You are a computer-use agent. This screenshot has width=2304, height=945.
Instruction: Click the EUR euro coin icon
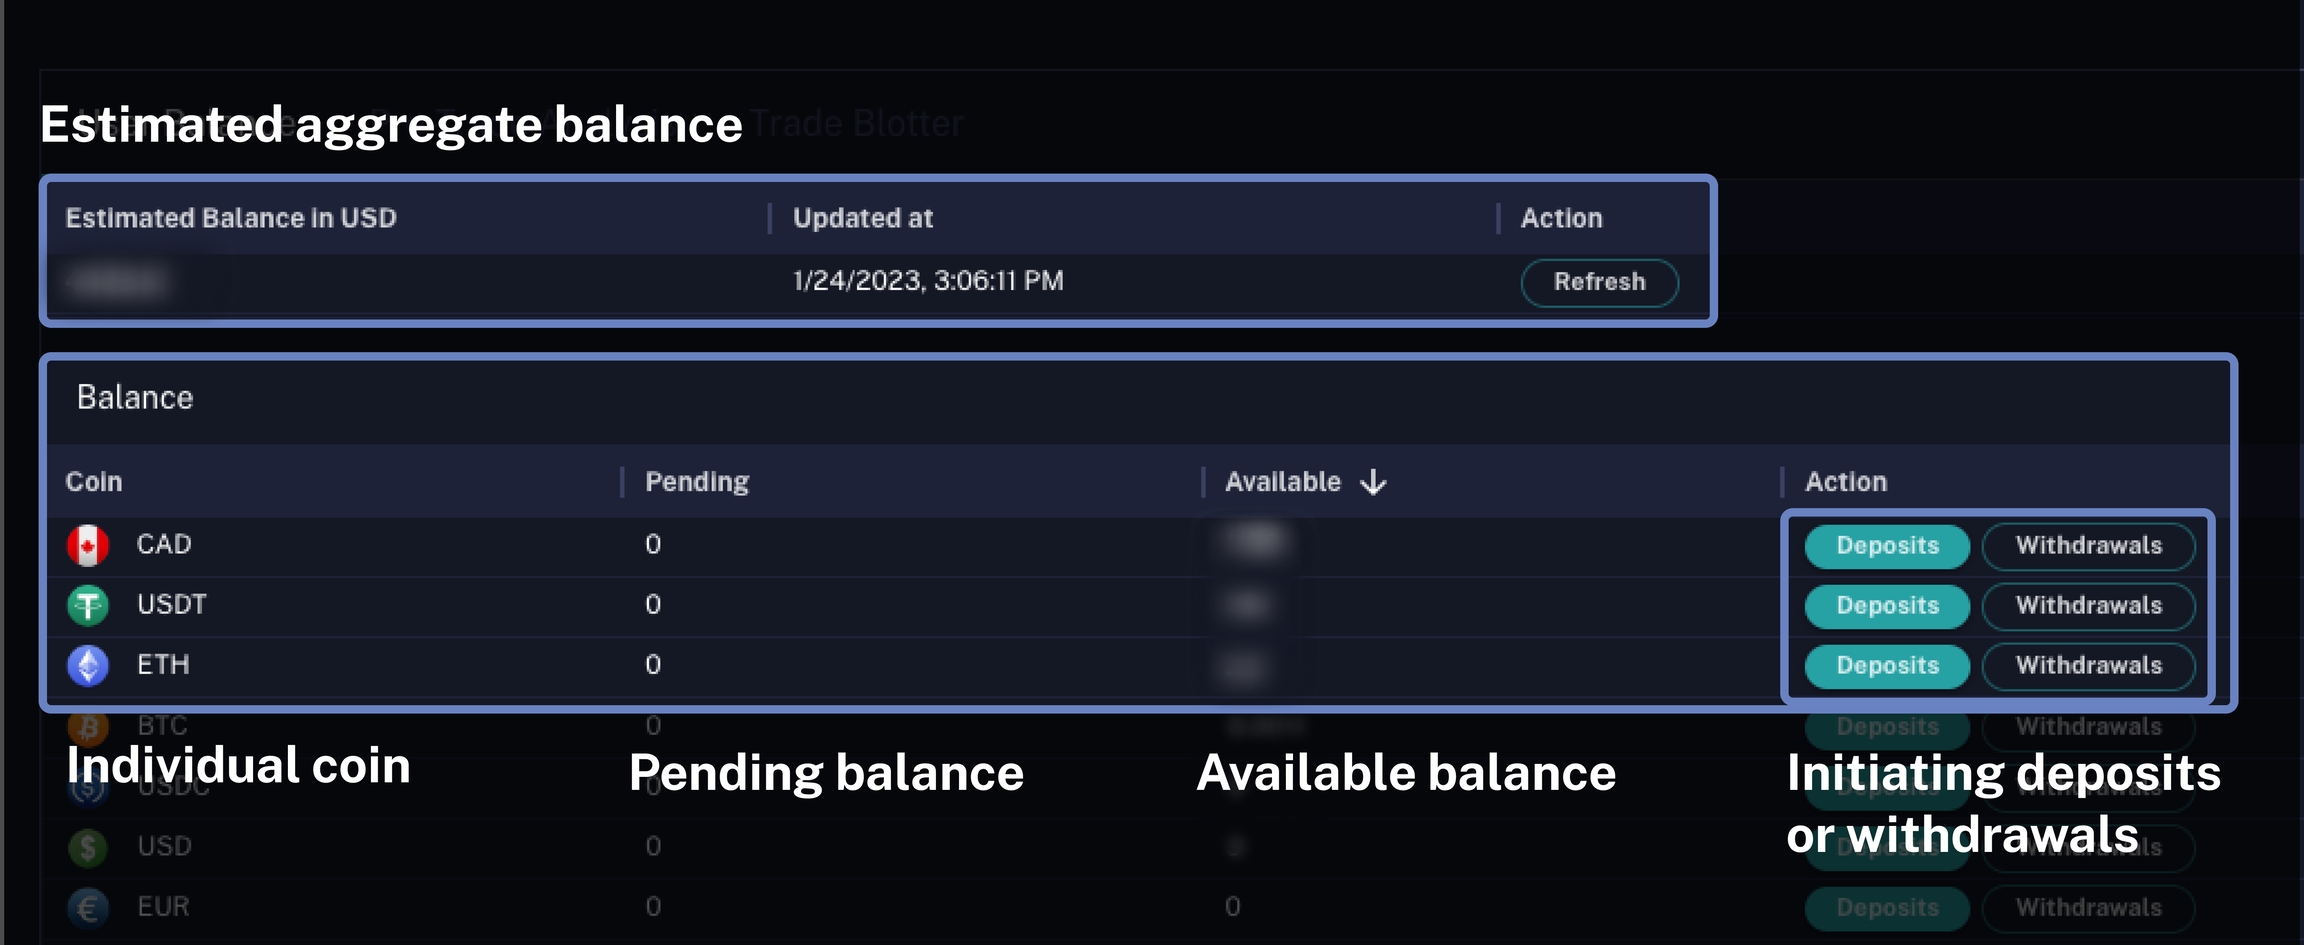coord(88,907)
